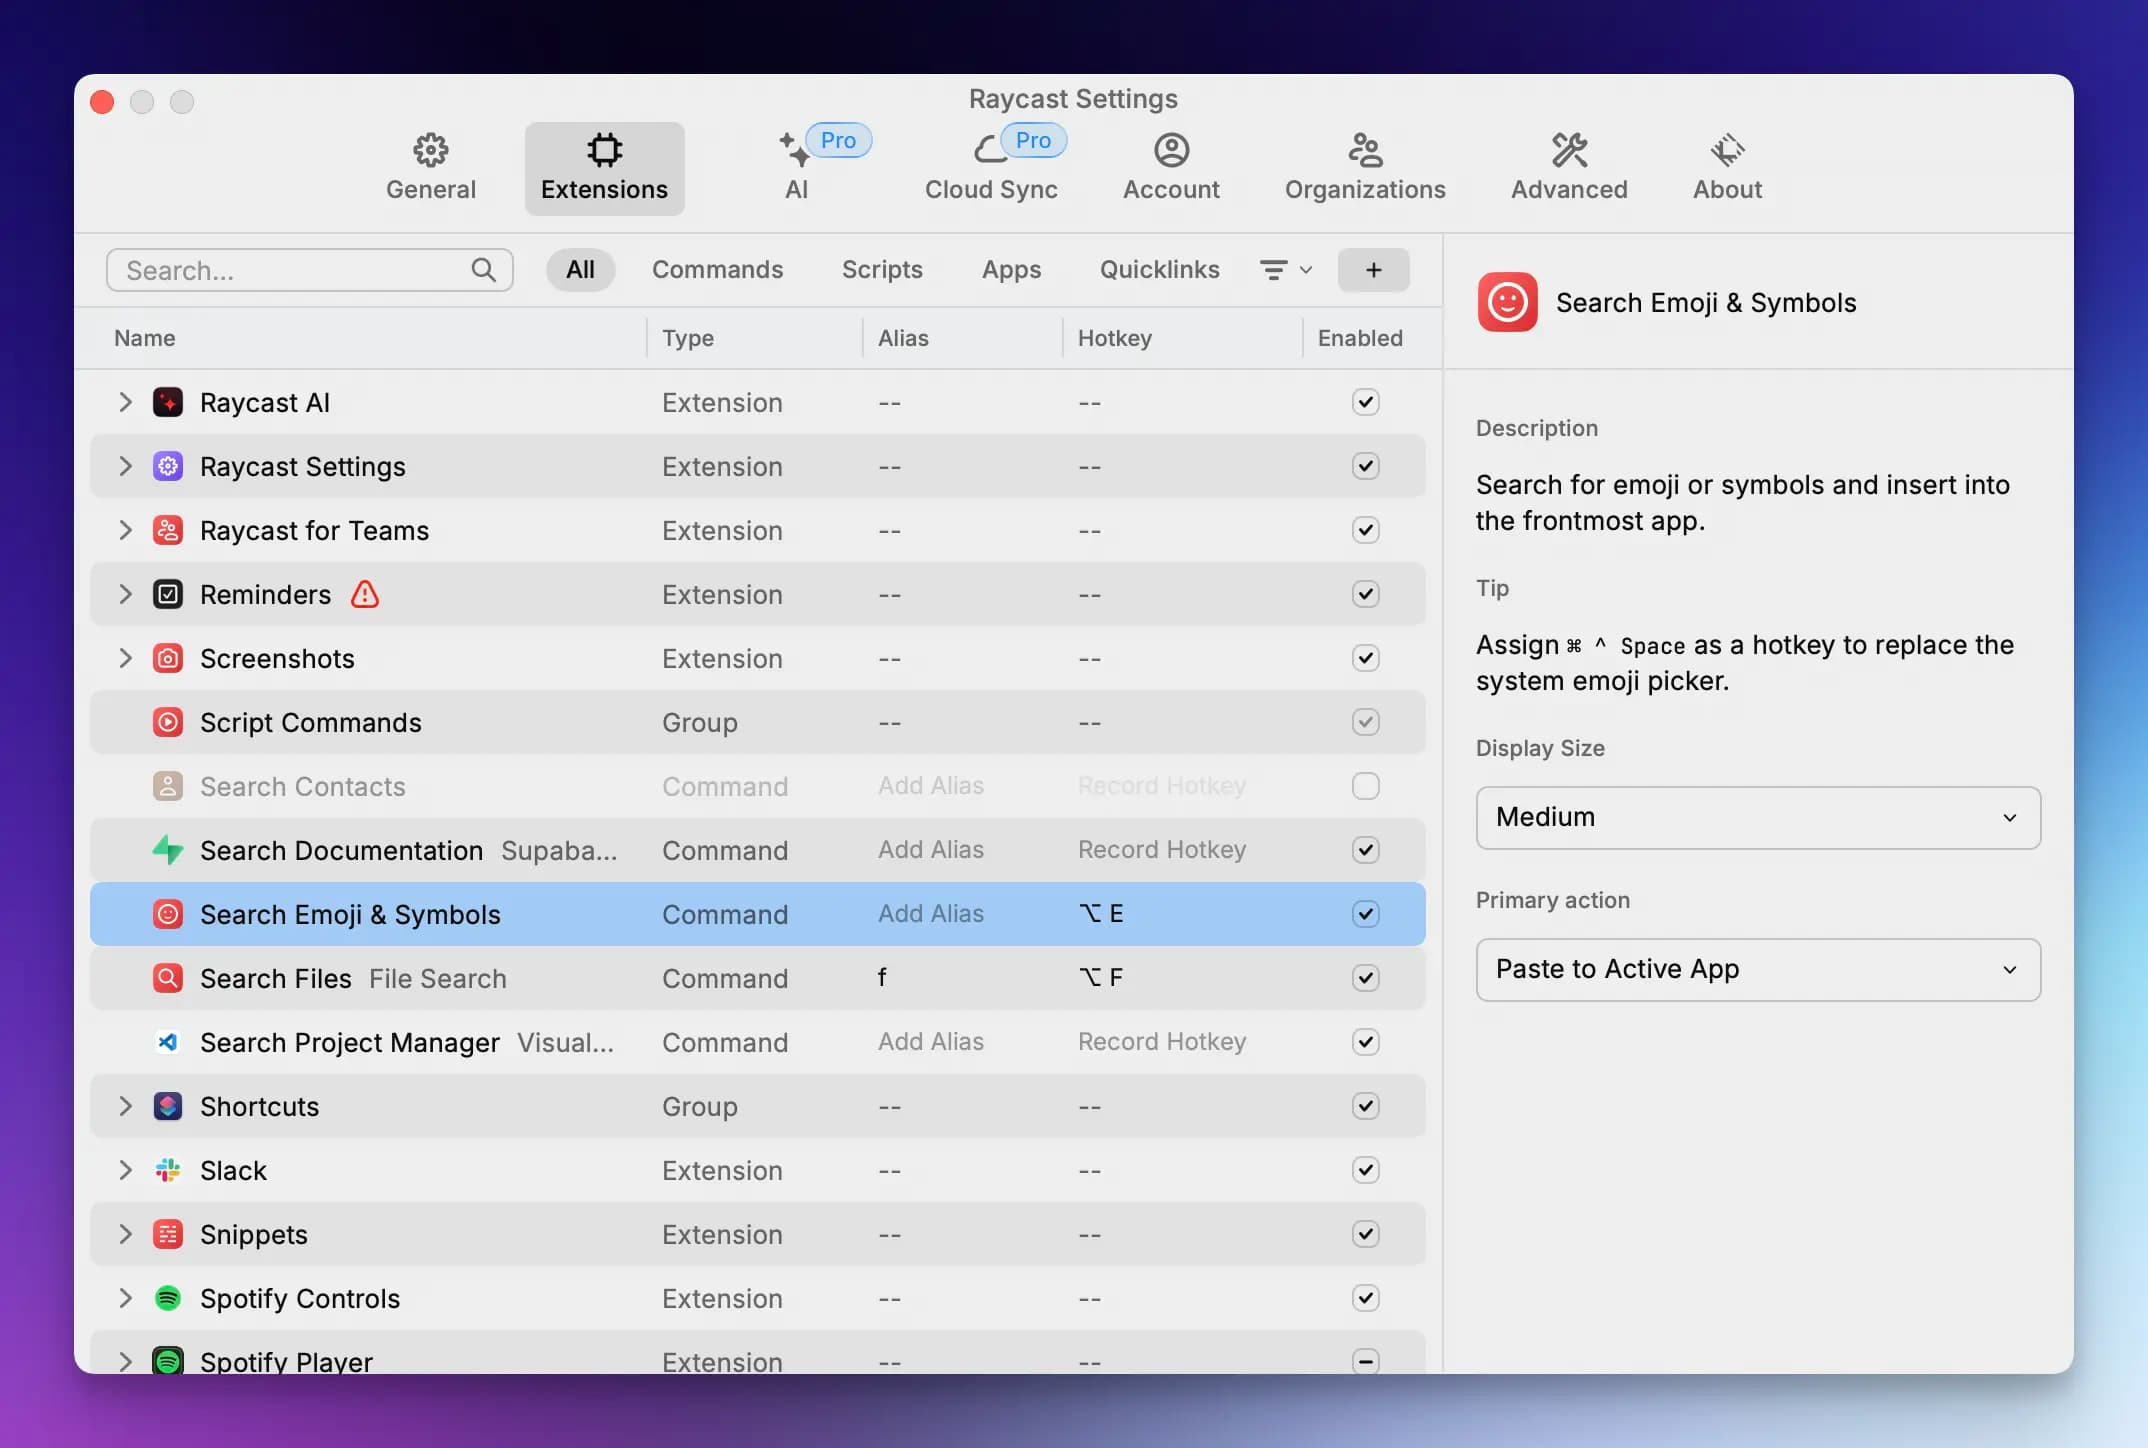Image resolution: width=2148 pixels, height=1448 pixels.
Task: Sort by the Name column header
Action: pos(145,338)
